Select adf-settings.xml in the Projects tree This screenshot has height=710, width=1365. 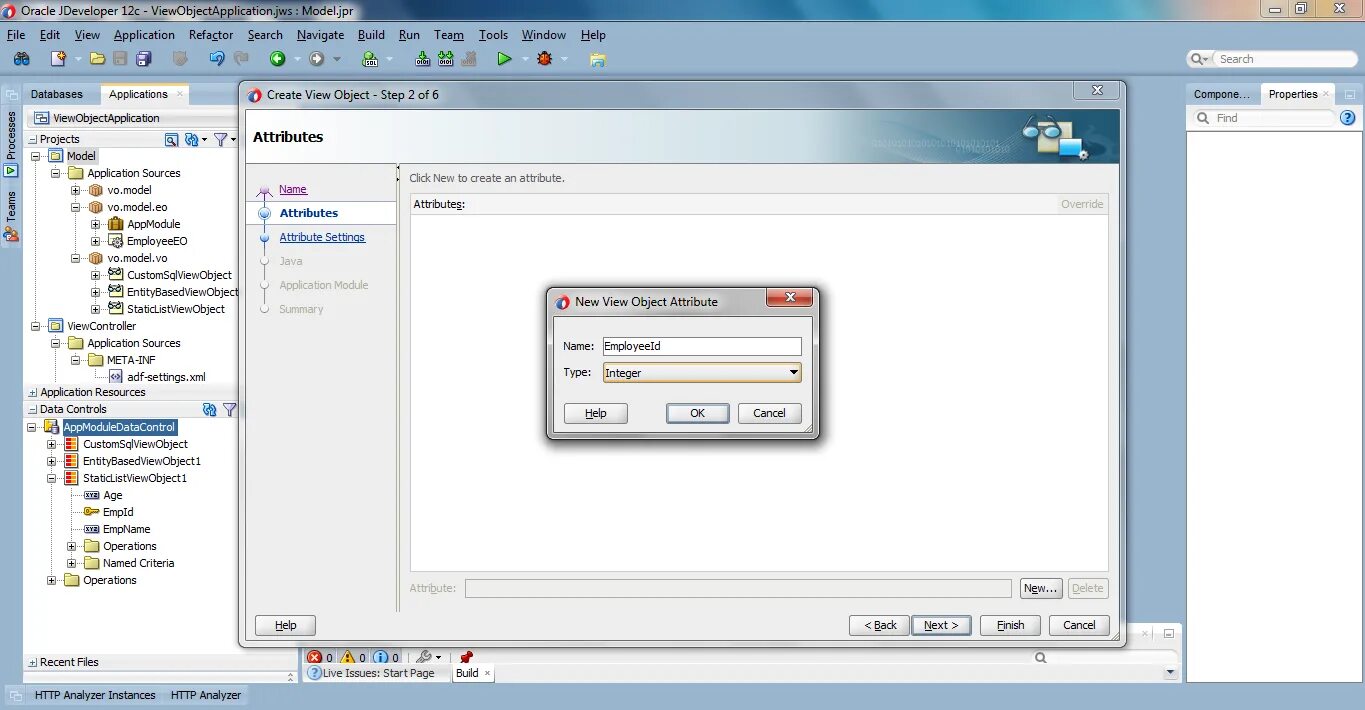[x=166, y=377]
